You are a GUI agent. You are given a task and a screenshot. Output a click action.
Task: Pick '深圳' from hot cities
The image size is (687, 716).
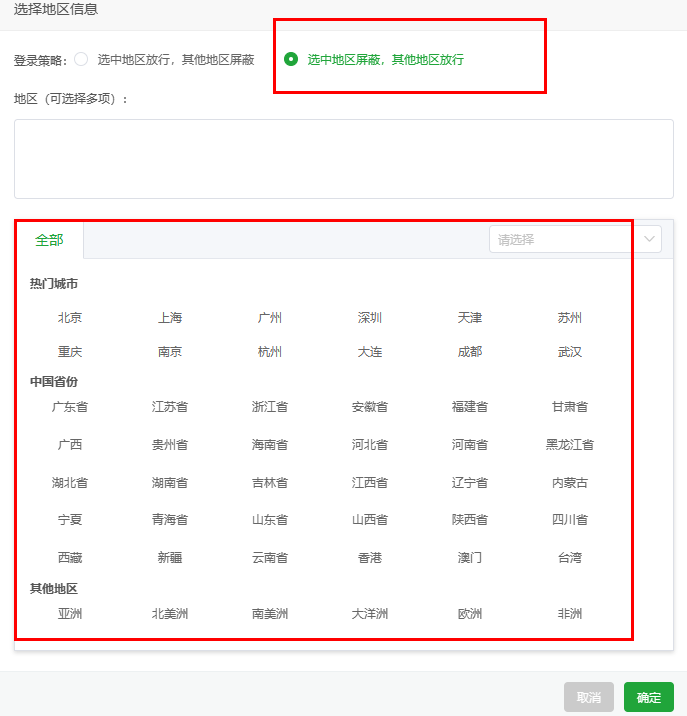click(x=370, y=318)
